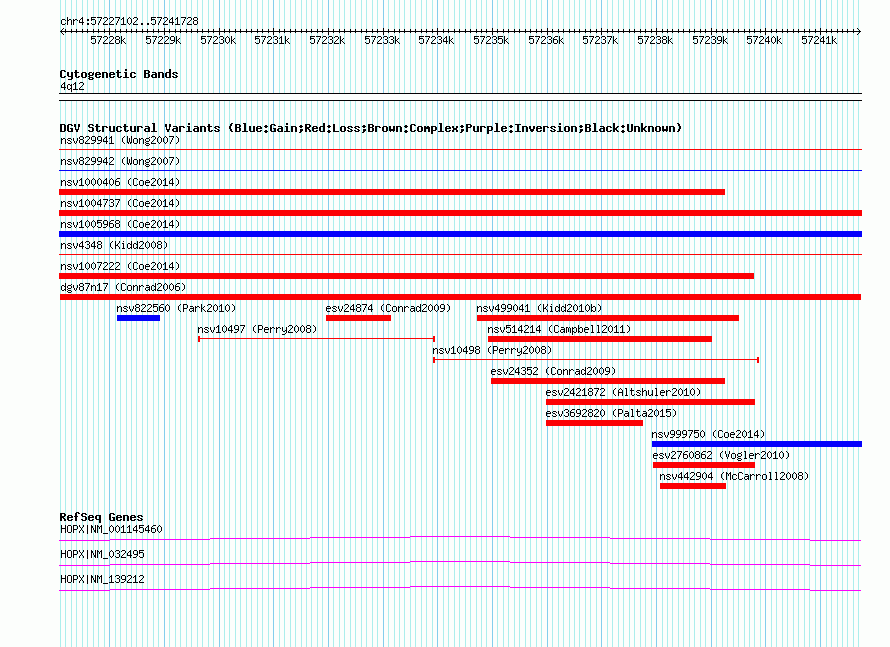The width and height of the screenshot is (890, 647).
Task: Select the blue nsv1005968 gain bar
Action: [x=460, y=234]
